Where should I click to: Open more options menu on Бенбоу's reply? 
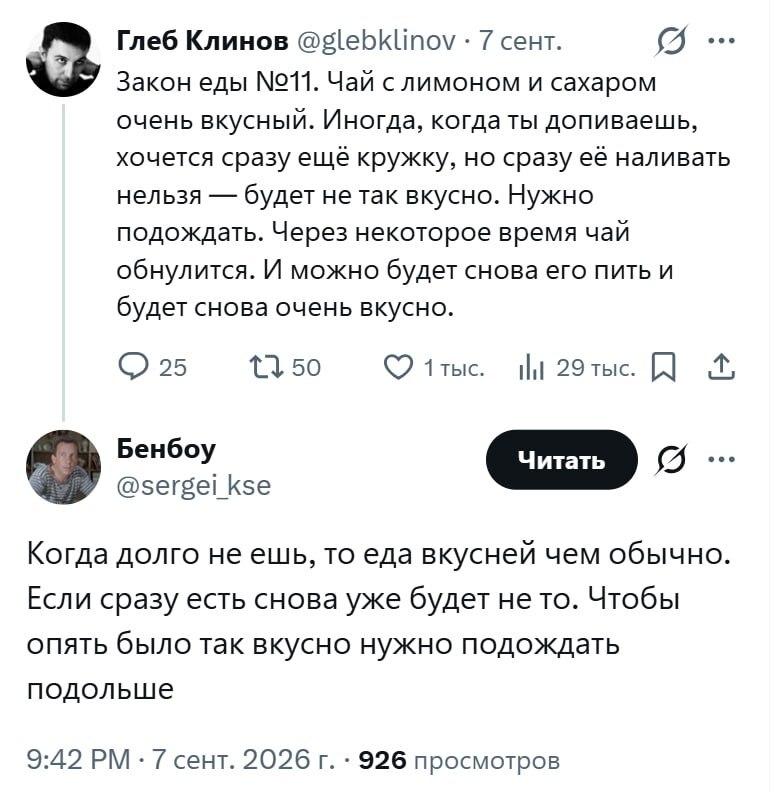722,460
